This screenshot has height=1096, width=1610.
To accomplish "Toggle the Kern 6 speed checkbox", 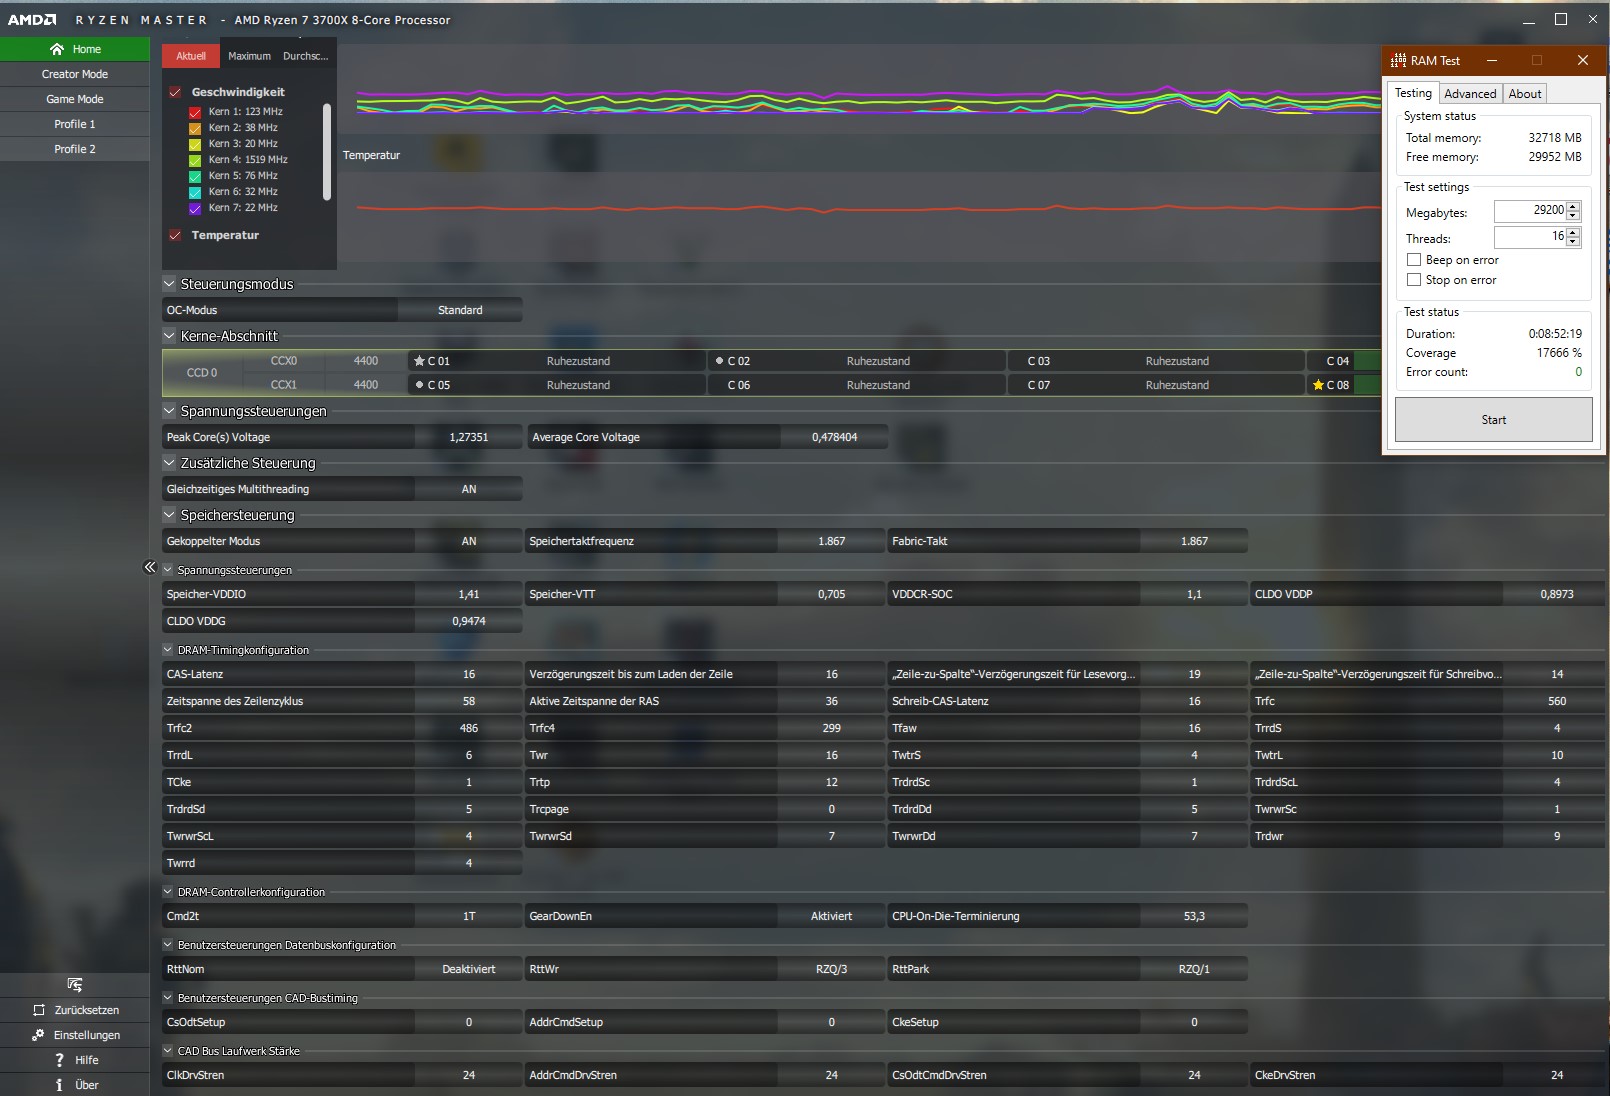I will click(x=195, y=192).
